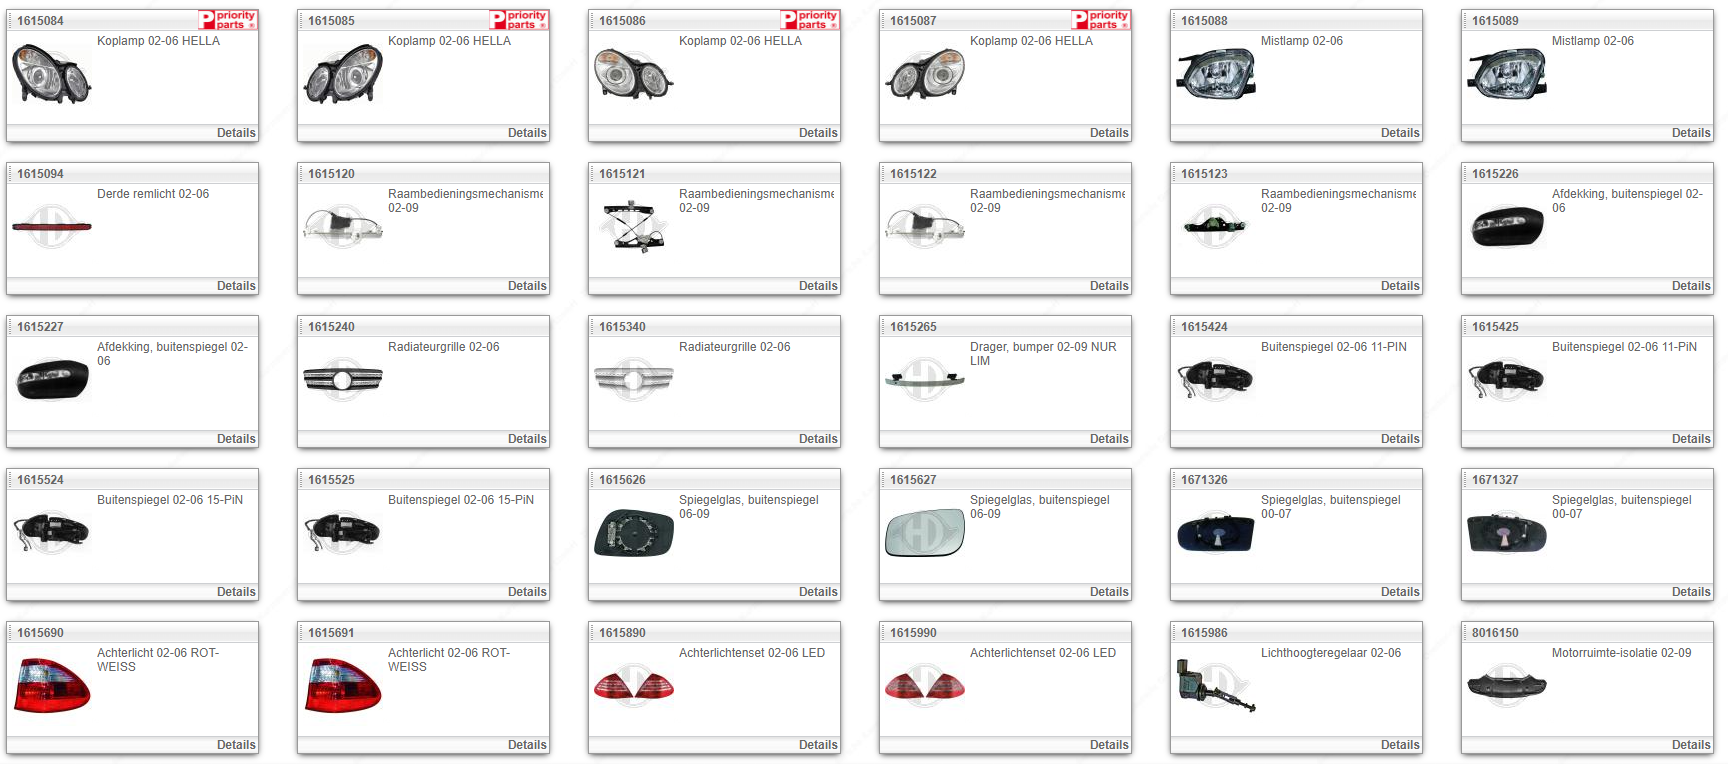Screen dimensions: 1728x764
Task: Select the exterior mirror image of 1615425
Action: (1506, 380)
